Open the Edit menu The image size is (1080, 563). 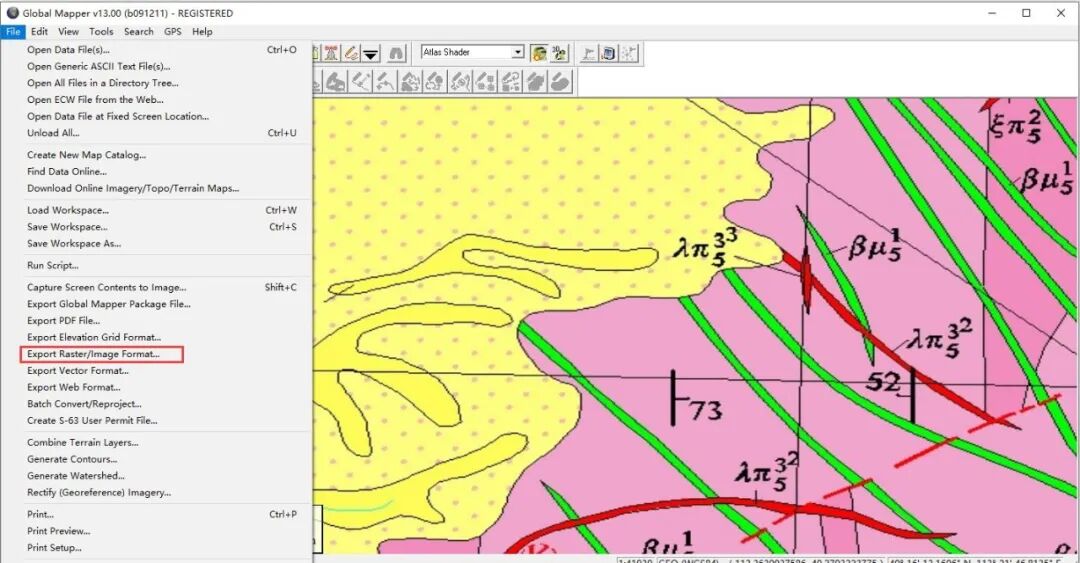(39, 32)
